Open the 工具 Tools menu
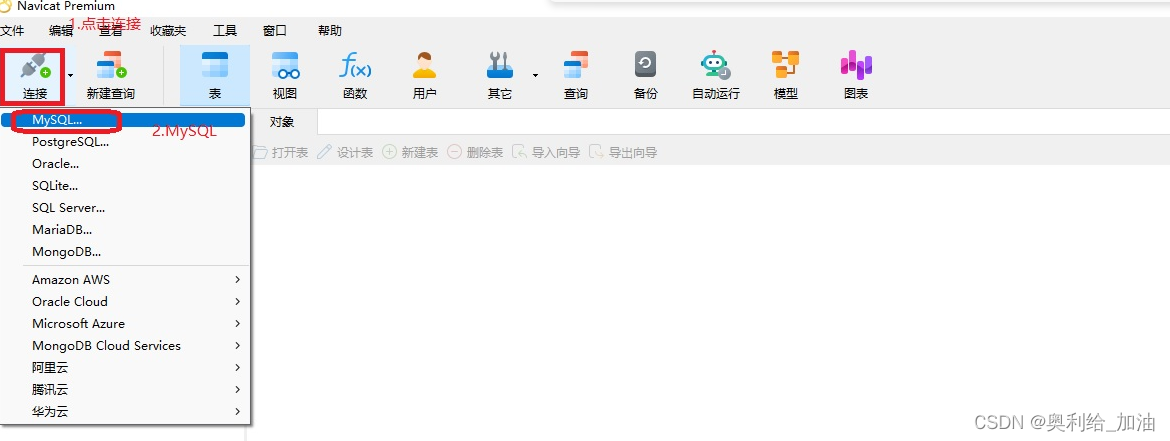 coord(225,31)
